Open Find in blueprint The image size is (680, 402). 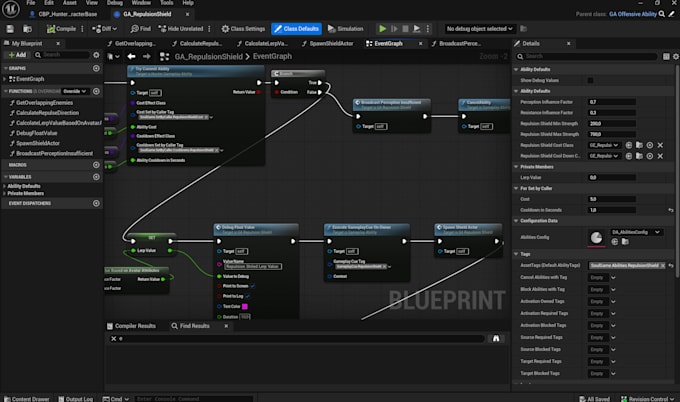[x=141, y=29]
